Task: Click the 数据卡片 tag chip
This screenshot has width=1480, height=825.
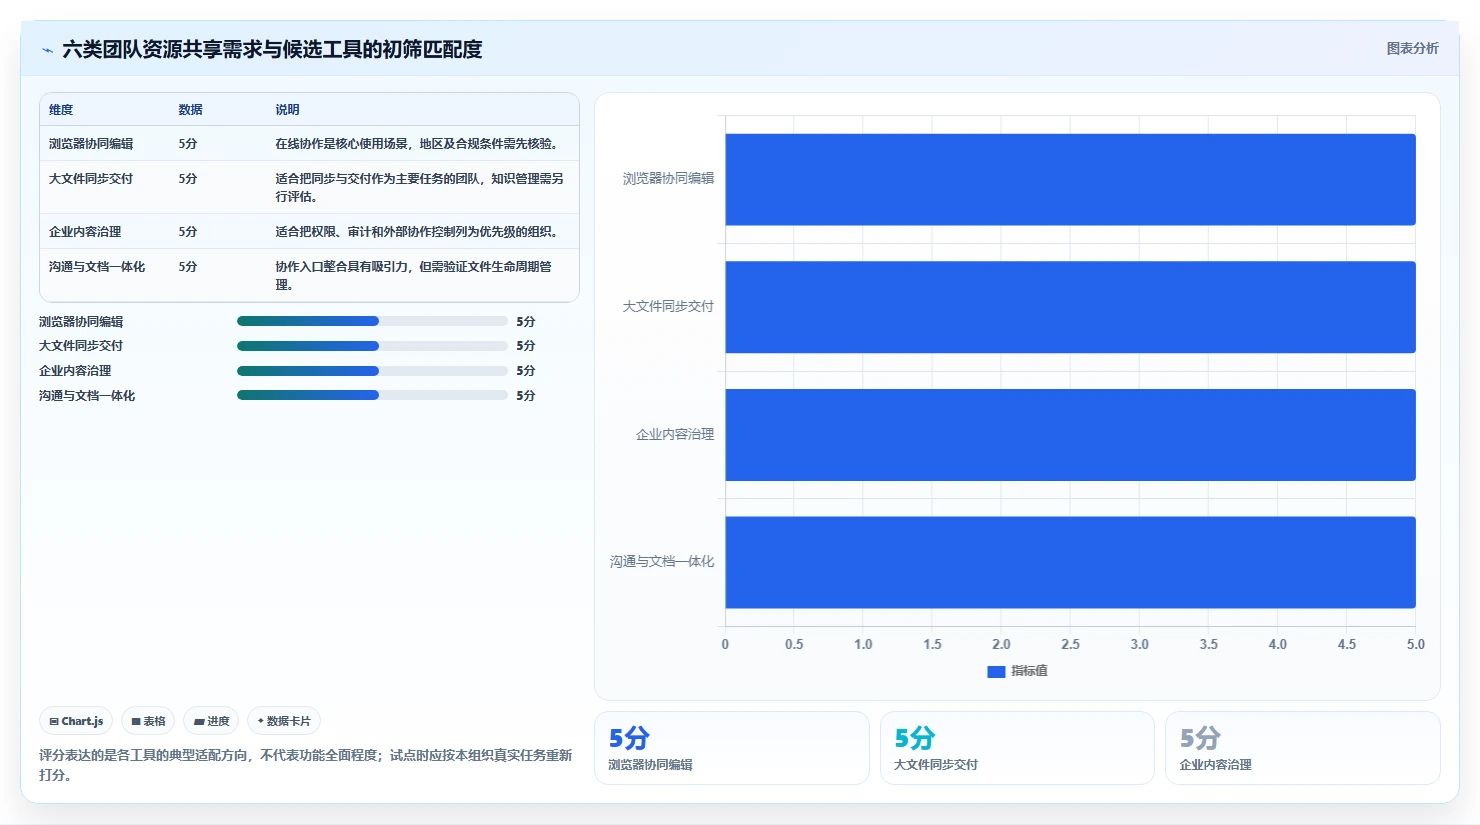Action: click(x=284, y=721)
